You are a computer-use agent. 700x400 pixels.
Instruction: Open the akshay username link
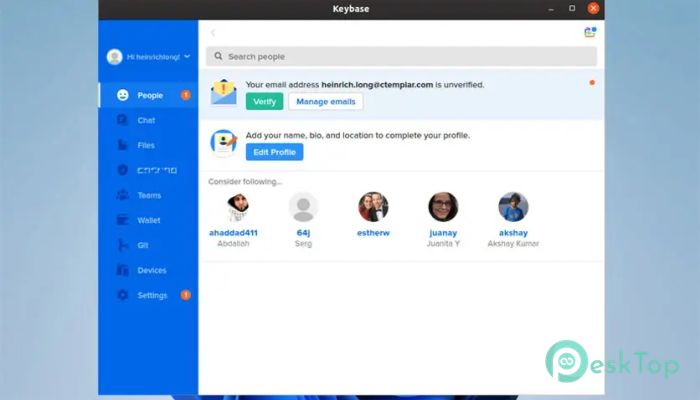point(513,233)
